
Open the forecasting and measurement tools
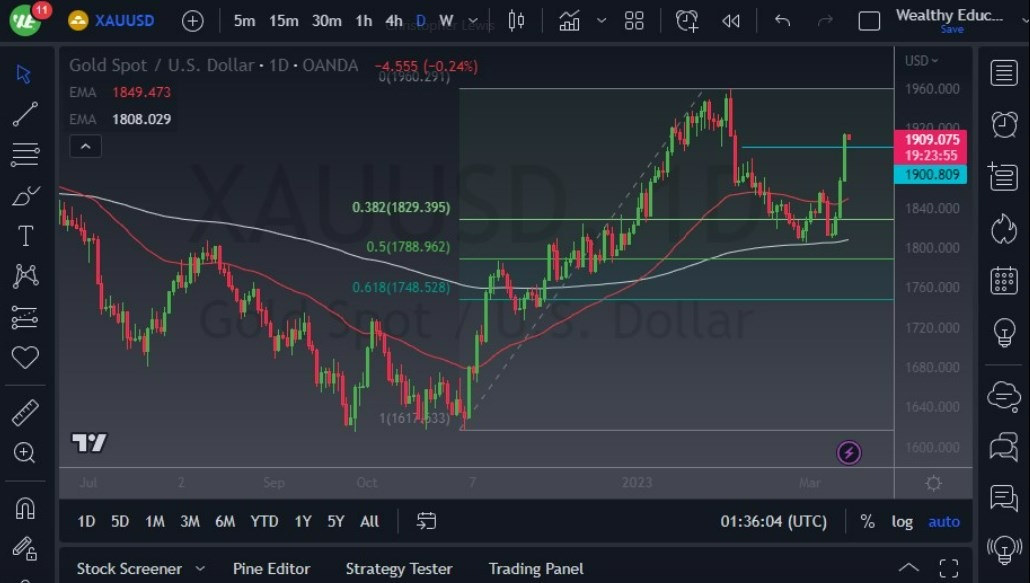[25, 317]
